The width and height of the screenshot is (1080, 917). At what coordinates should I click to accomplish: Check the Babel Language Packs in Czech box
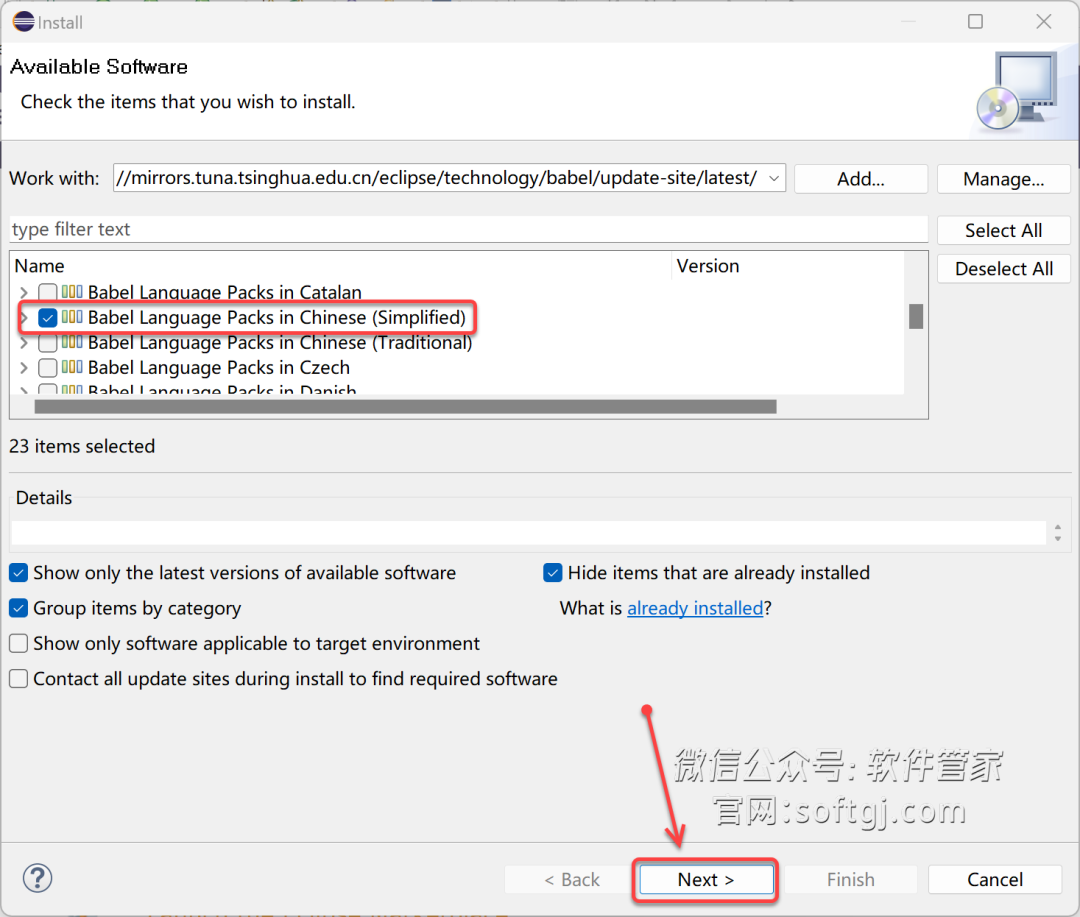pyautogui.click(x=48, y=367)
